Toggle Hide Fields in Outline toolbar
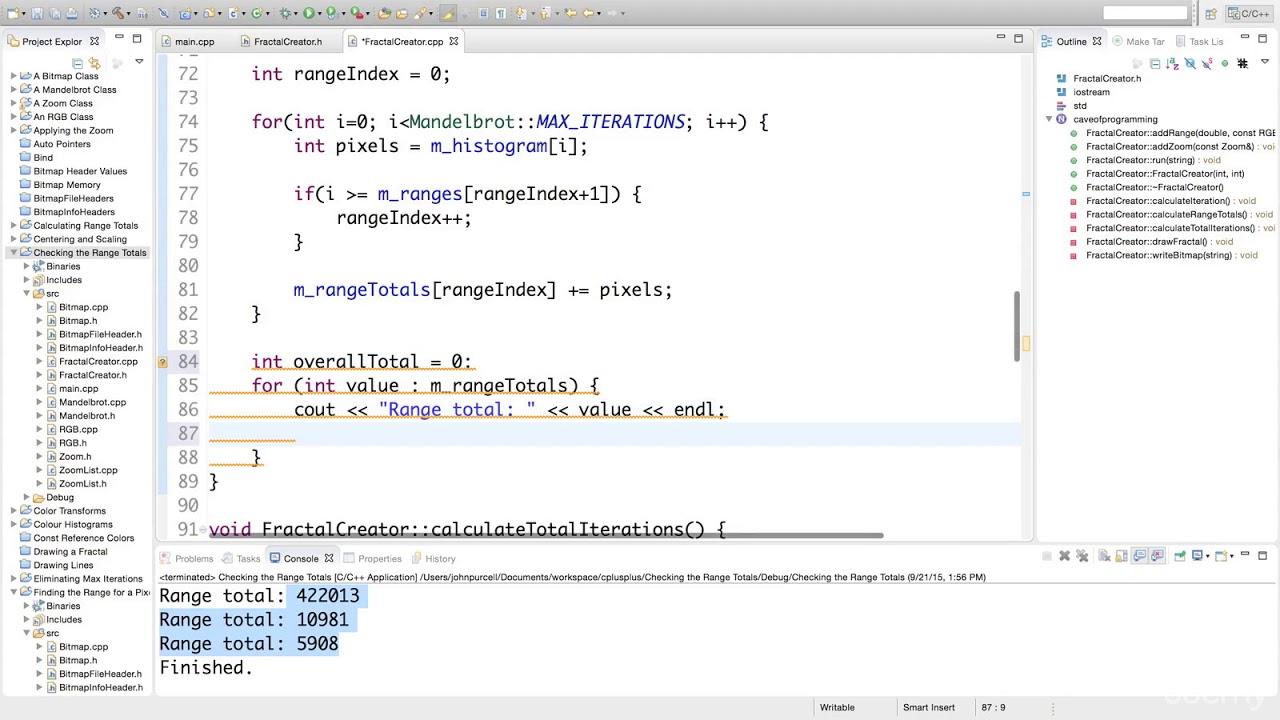This screenshot has height=720, width=1280. pyautogui.click(x=1190, y=64)
